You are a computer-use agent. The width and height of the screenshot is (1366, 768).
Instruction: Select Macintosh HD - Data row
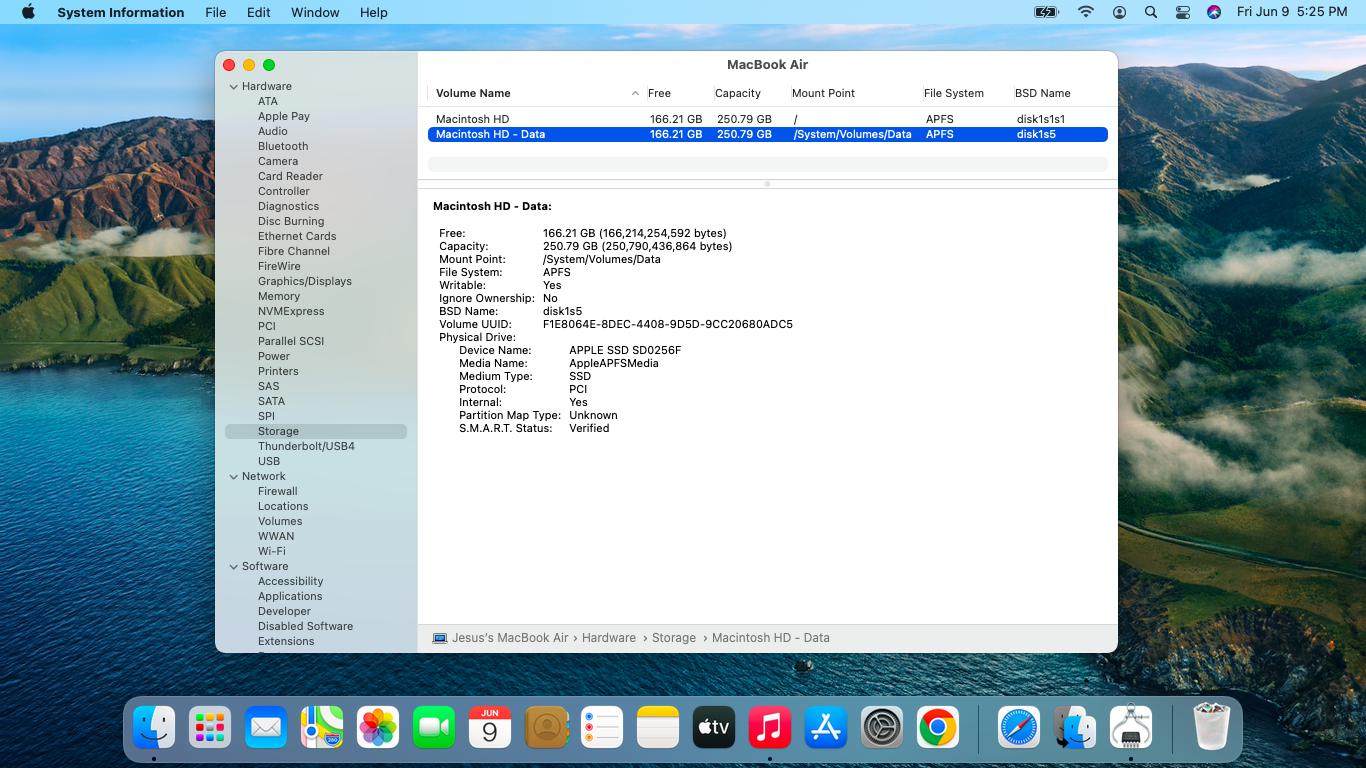(767, 134)
